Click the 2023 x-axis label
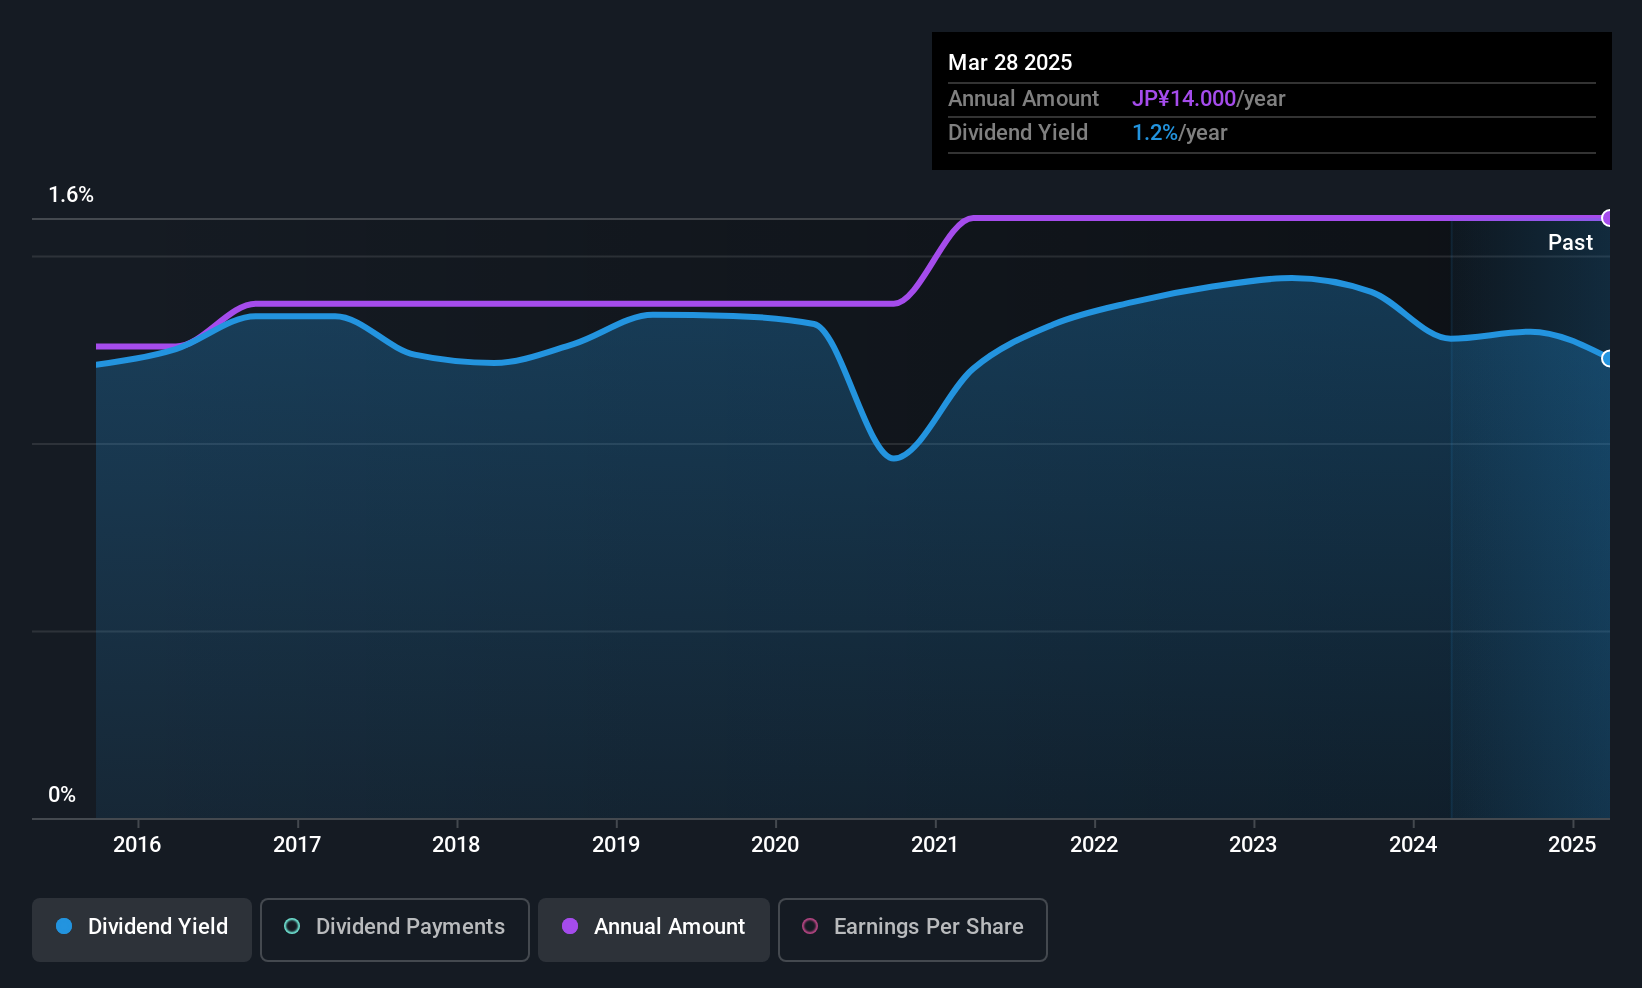The width and height of the screenshot is (1642, 988). coord(1253,844)
